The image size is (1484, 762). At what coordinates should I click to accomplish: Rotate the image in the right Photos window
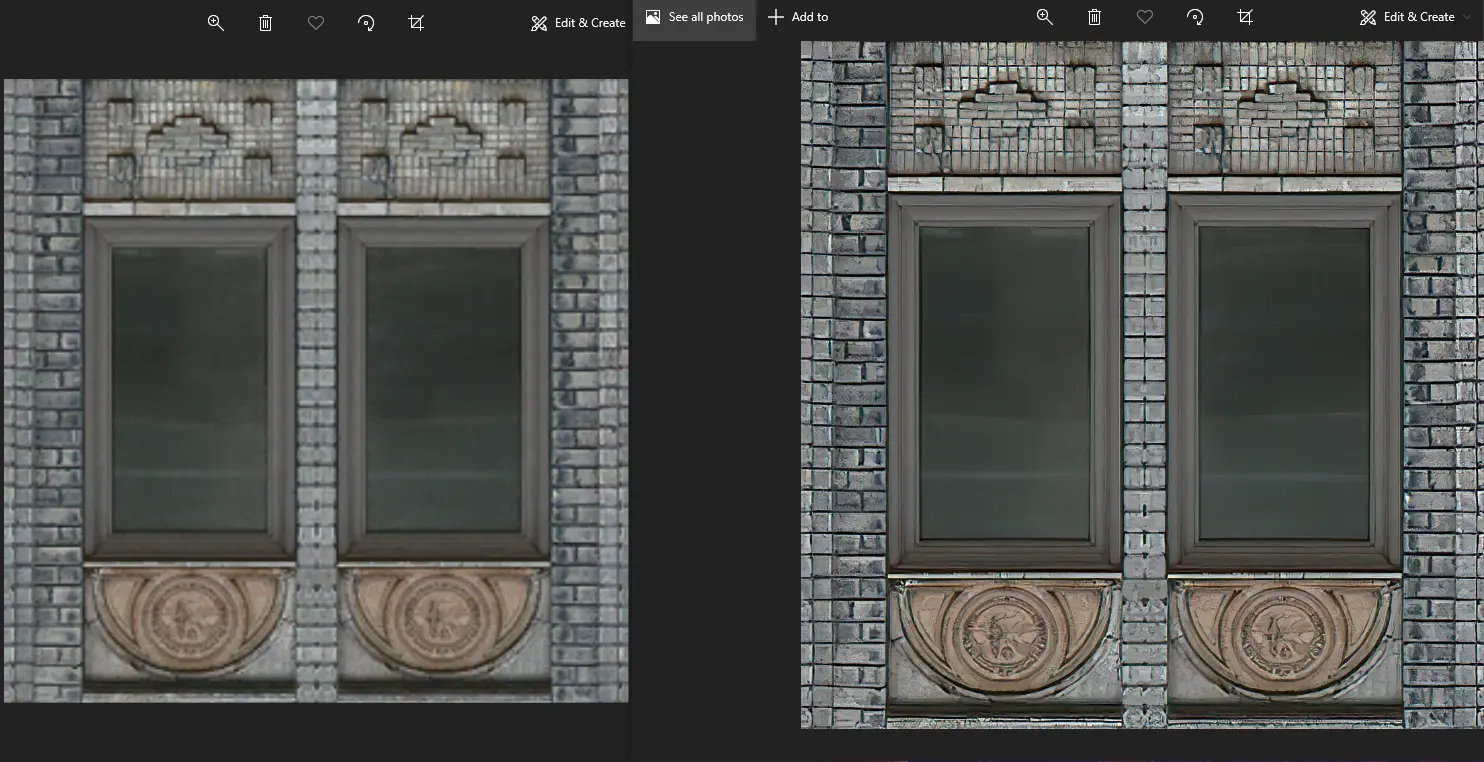[x=1195, y=17]
